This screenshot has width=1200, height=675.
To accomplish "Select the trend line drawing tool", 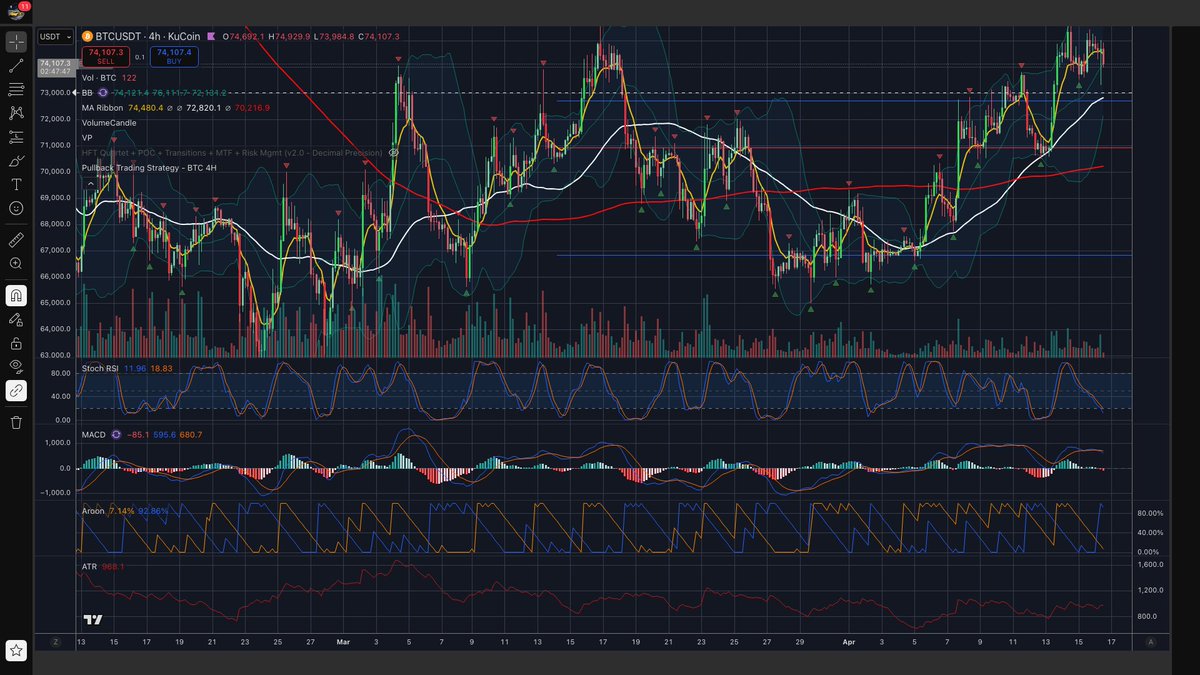I will [16, 65].
